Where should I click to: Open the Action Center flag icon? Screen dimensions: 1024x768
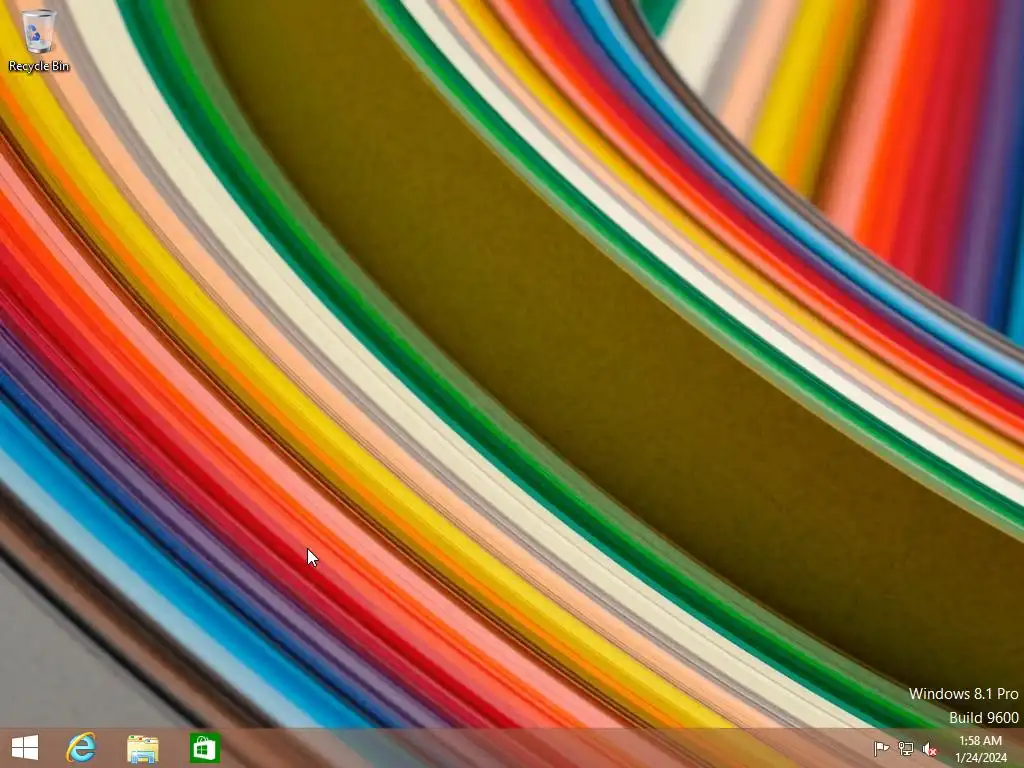(x=881, y=748)
